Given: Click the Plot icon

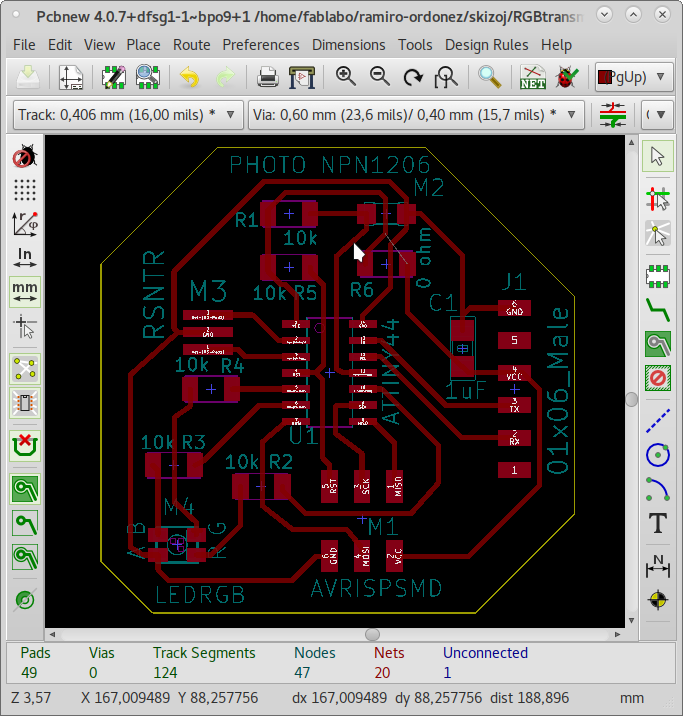Looking at the screenshot, I should point(302,77).
